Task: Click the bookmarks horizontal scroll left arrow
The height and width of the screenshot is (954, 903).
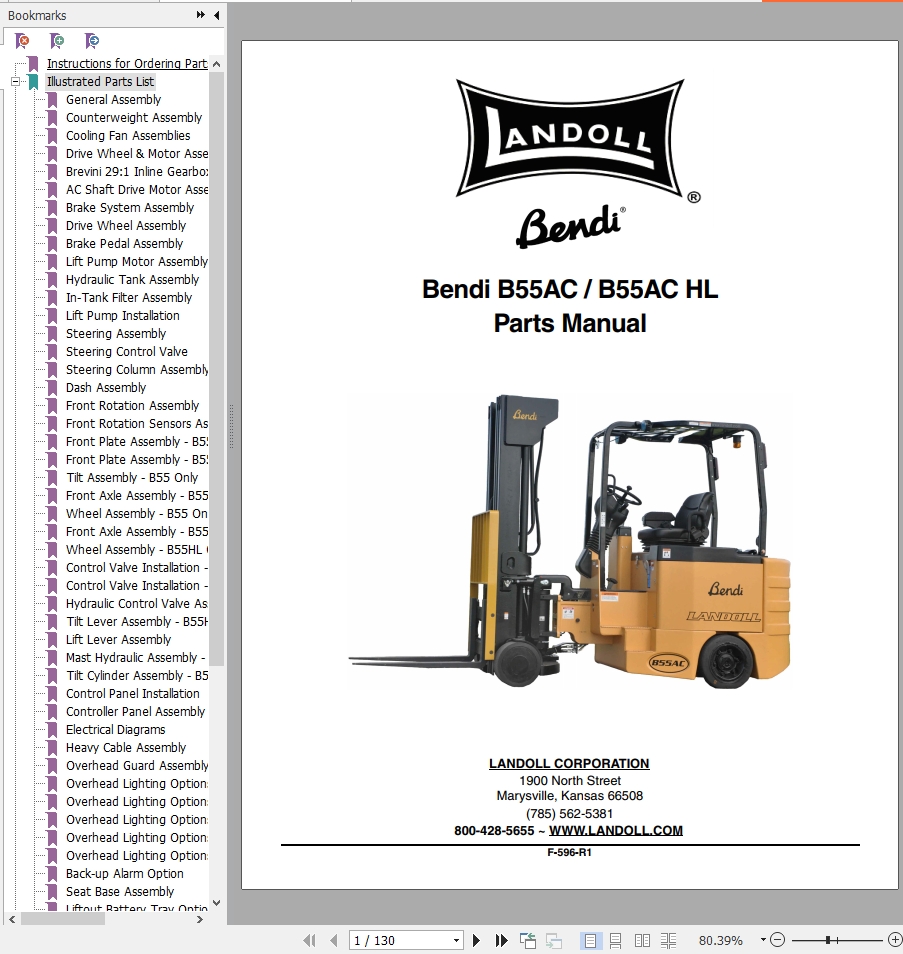Action: click(x=12, y=919)
